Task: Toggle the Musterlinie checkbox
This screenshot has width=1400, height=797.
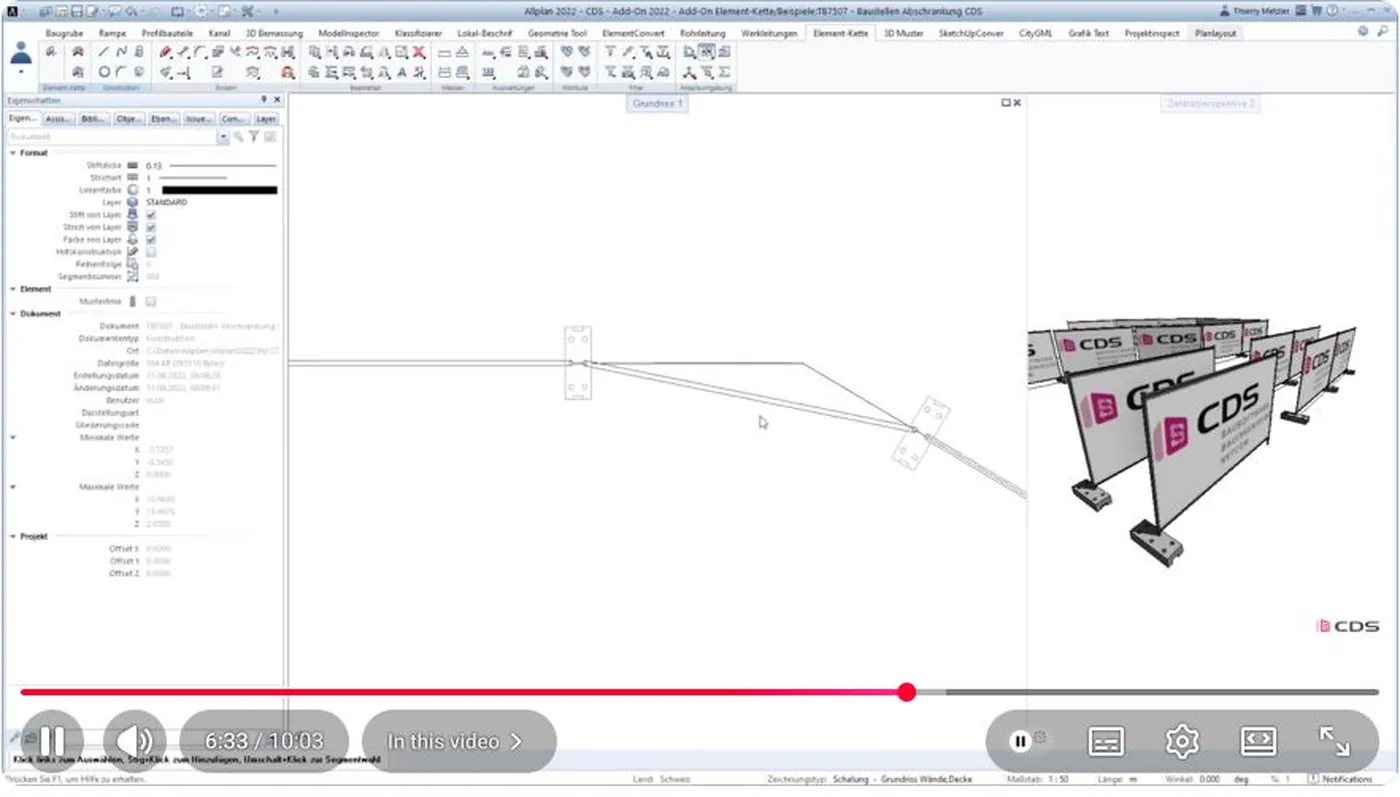Action: click(151, 301)
